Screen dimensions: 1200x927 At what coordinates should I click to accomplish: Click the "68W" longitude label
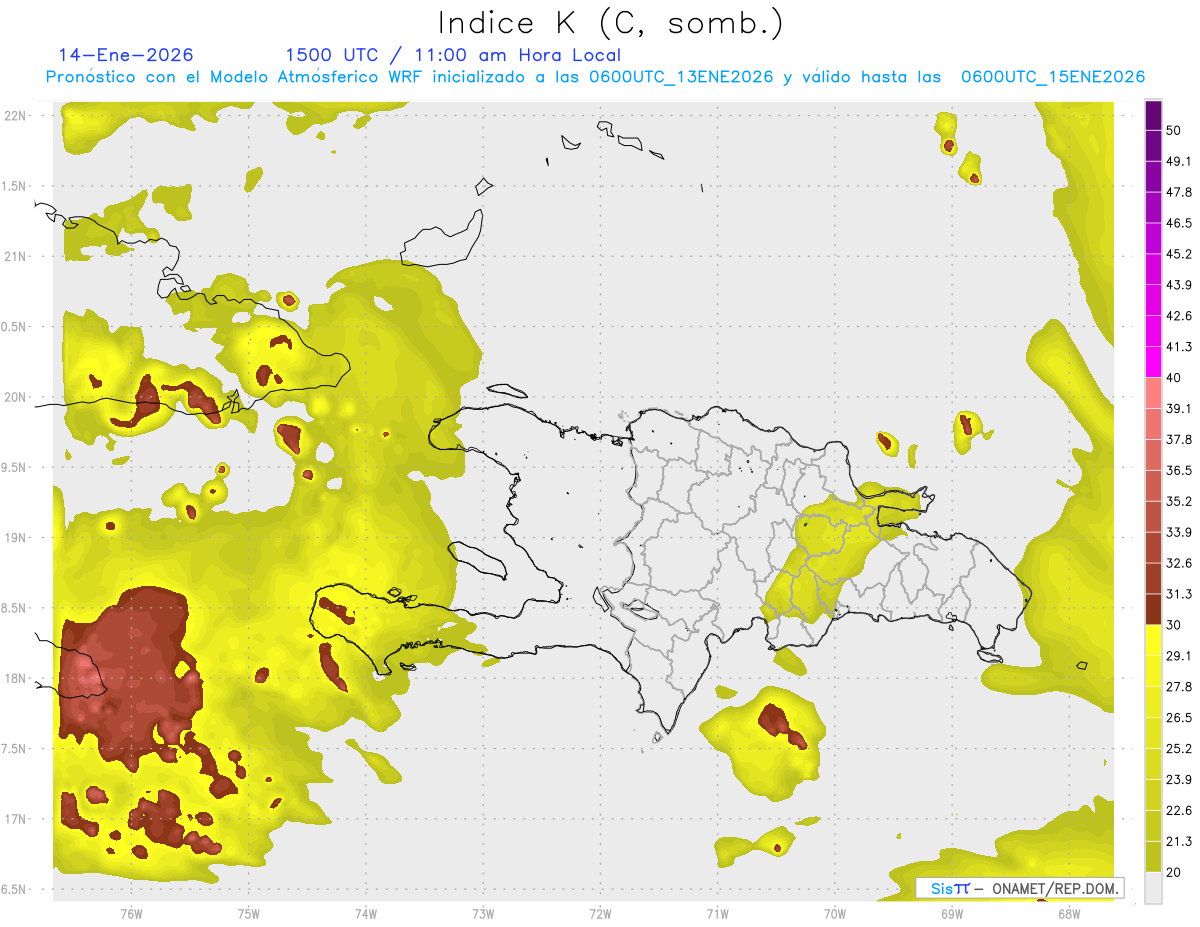click(x=1069, y=913)
